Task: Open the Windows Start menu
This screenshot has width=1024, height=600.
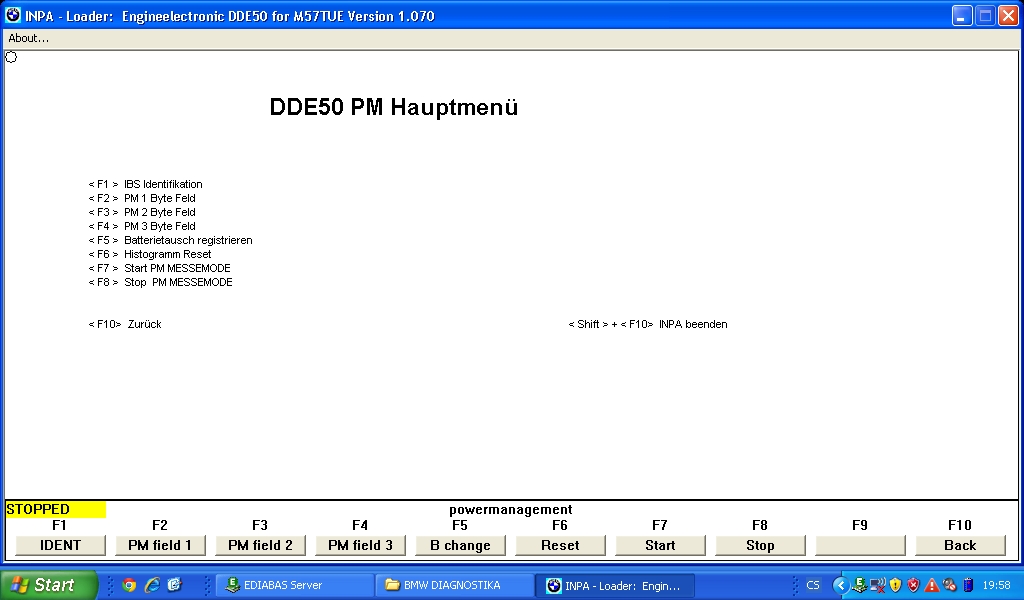Action: [48, 585]
